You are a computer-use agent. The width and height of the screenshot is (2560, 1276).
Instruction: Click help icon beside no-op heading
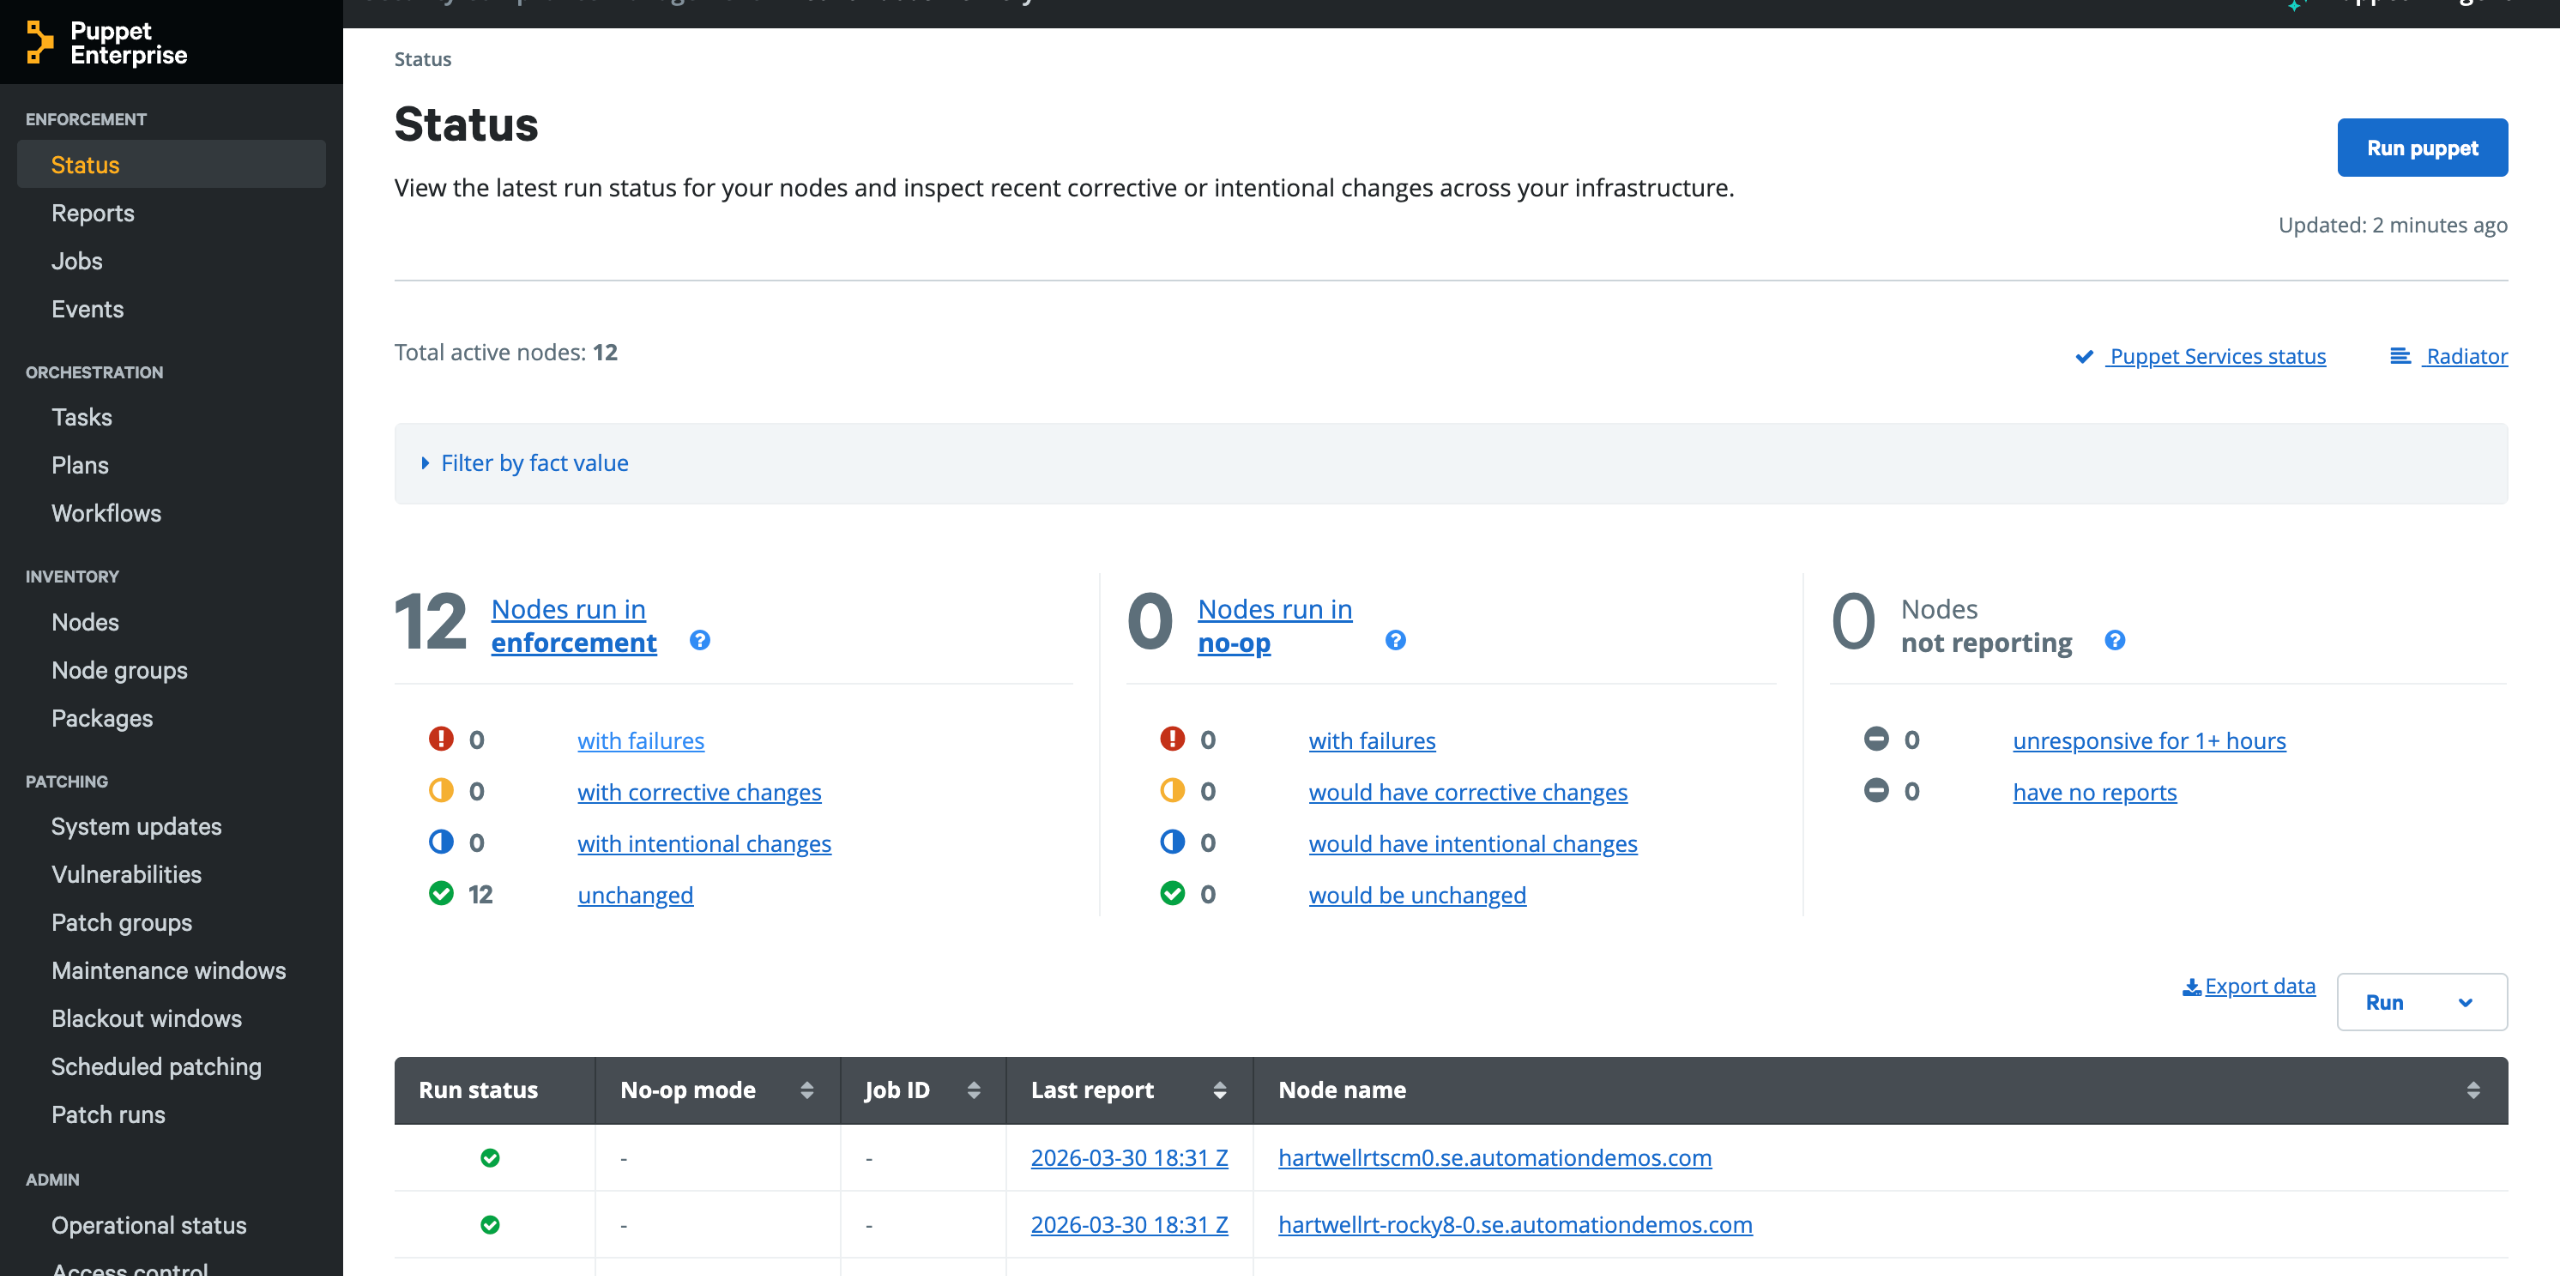click(1395, 640)
